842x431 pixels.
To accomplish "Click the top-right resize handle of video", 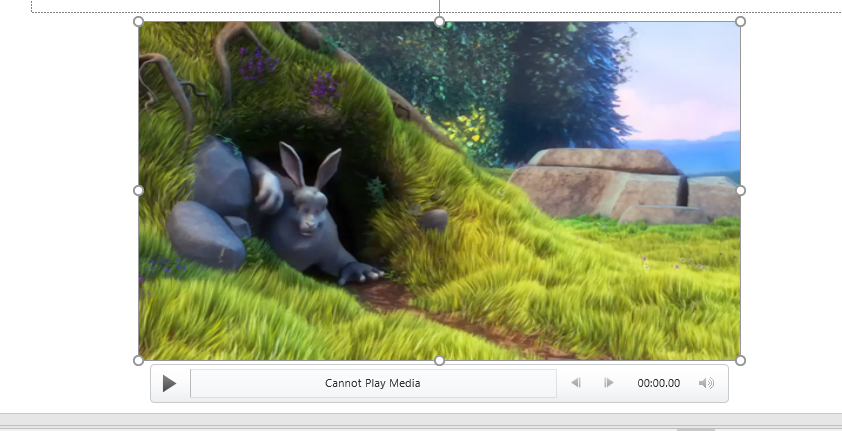I will [x=741, y=21].
